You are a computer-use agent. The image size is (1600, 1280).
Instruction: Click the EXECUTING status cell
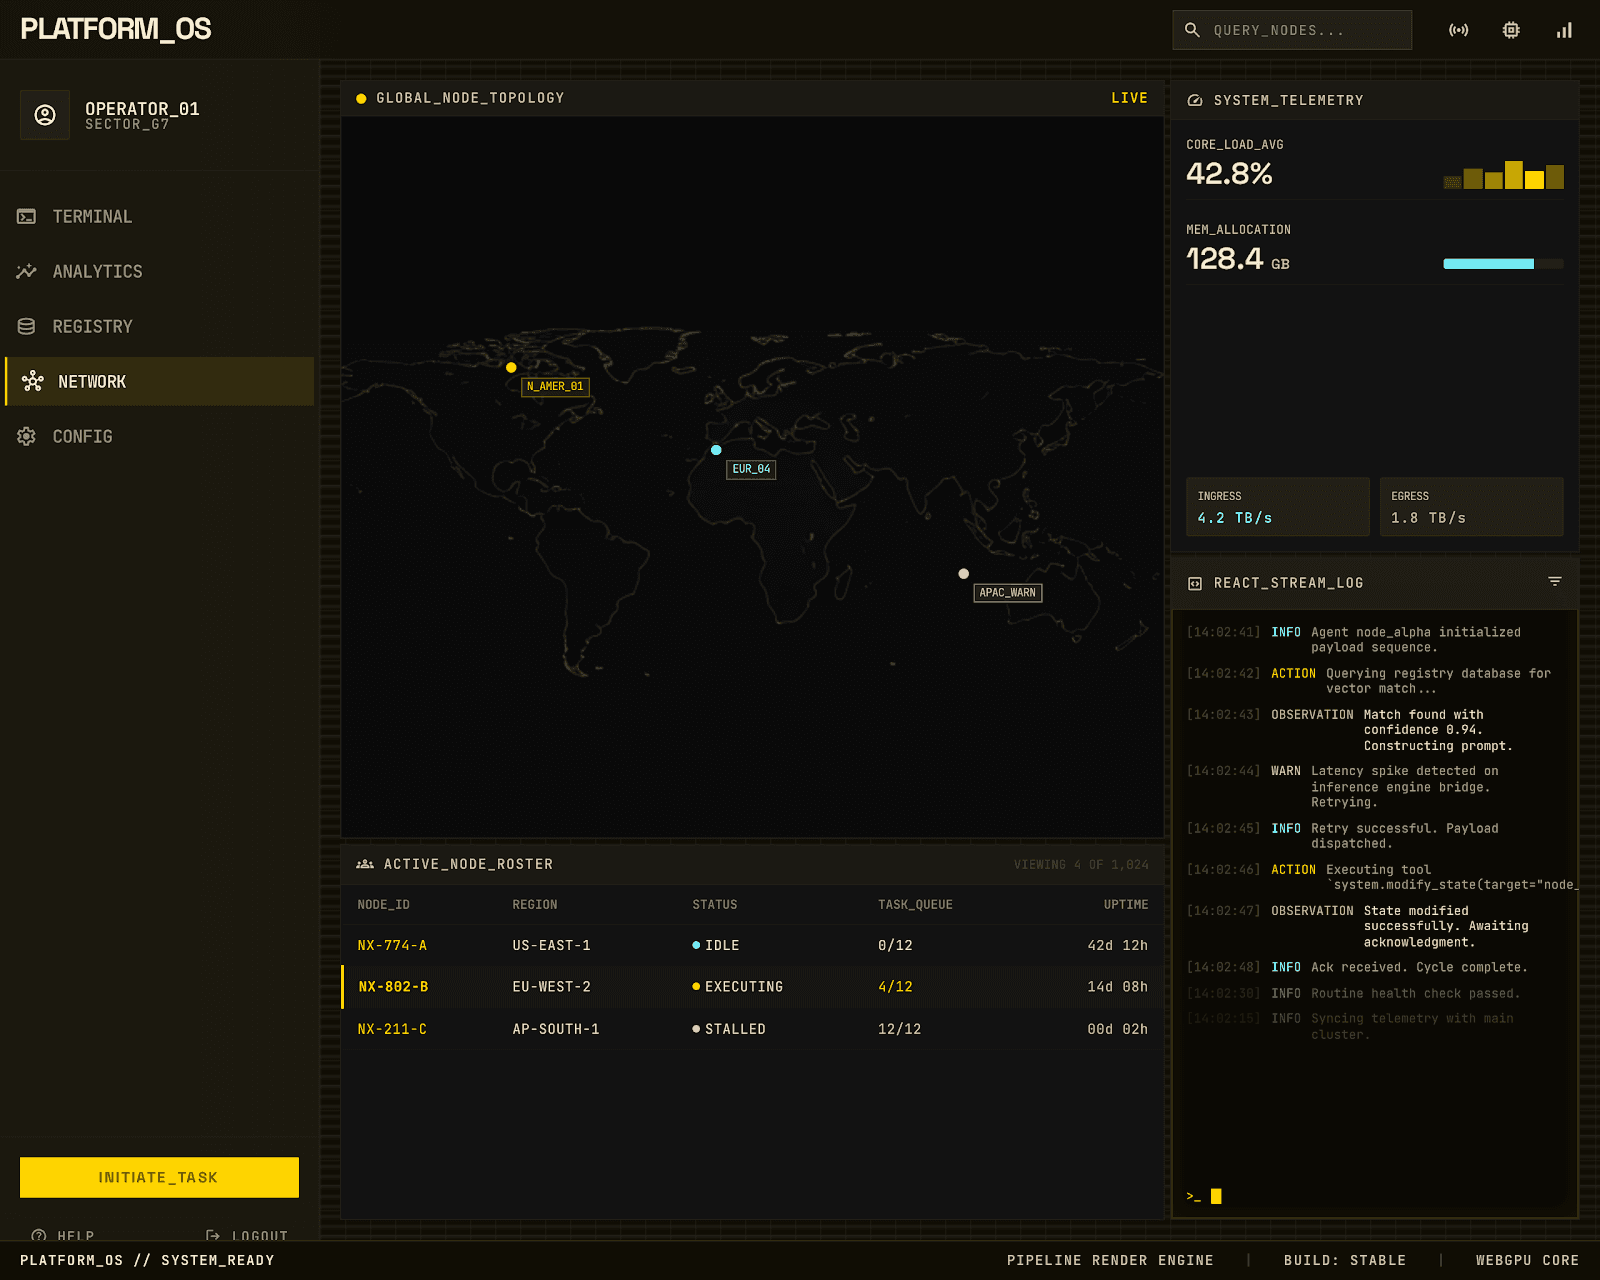point(738,987)
